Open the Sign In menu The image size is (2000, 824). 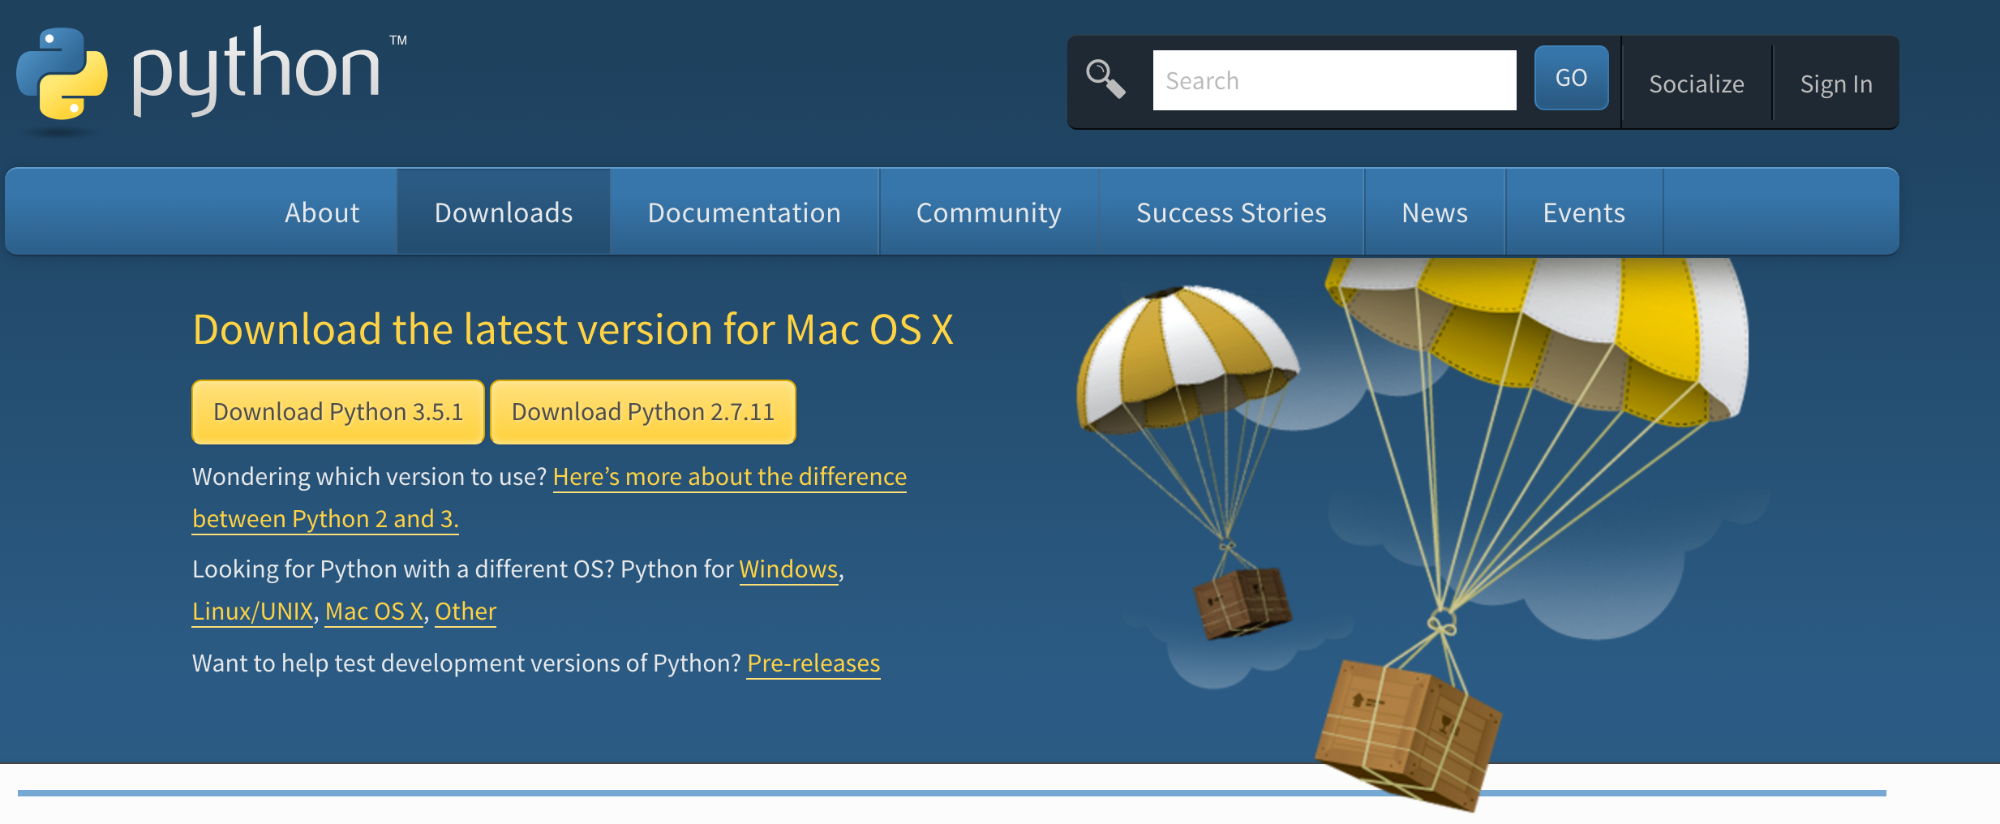(1835, 84)
